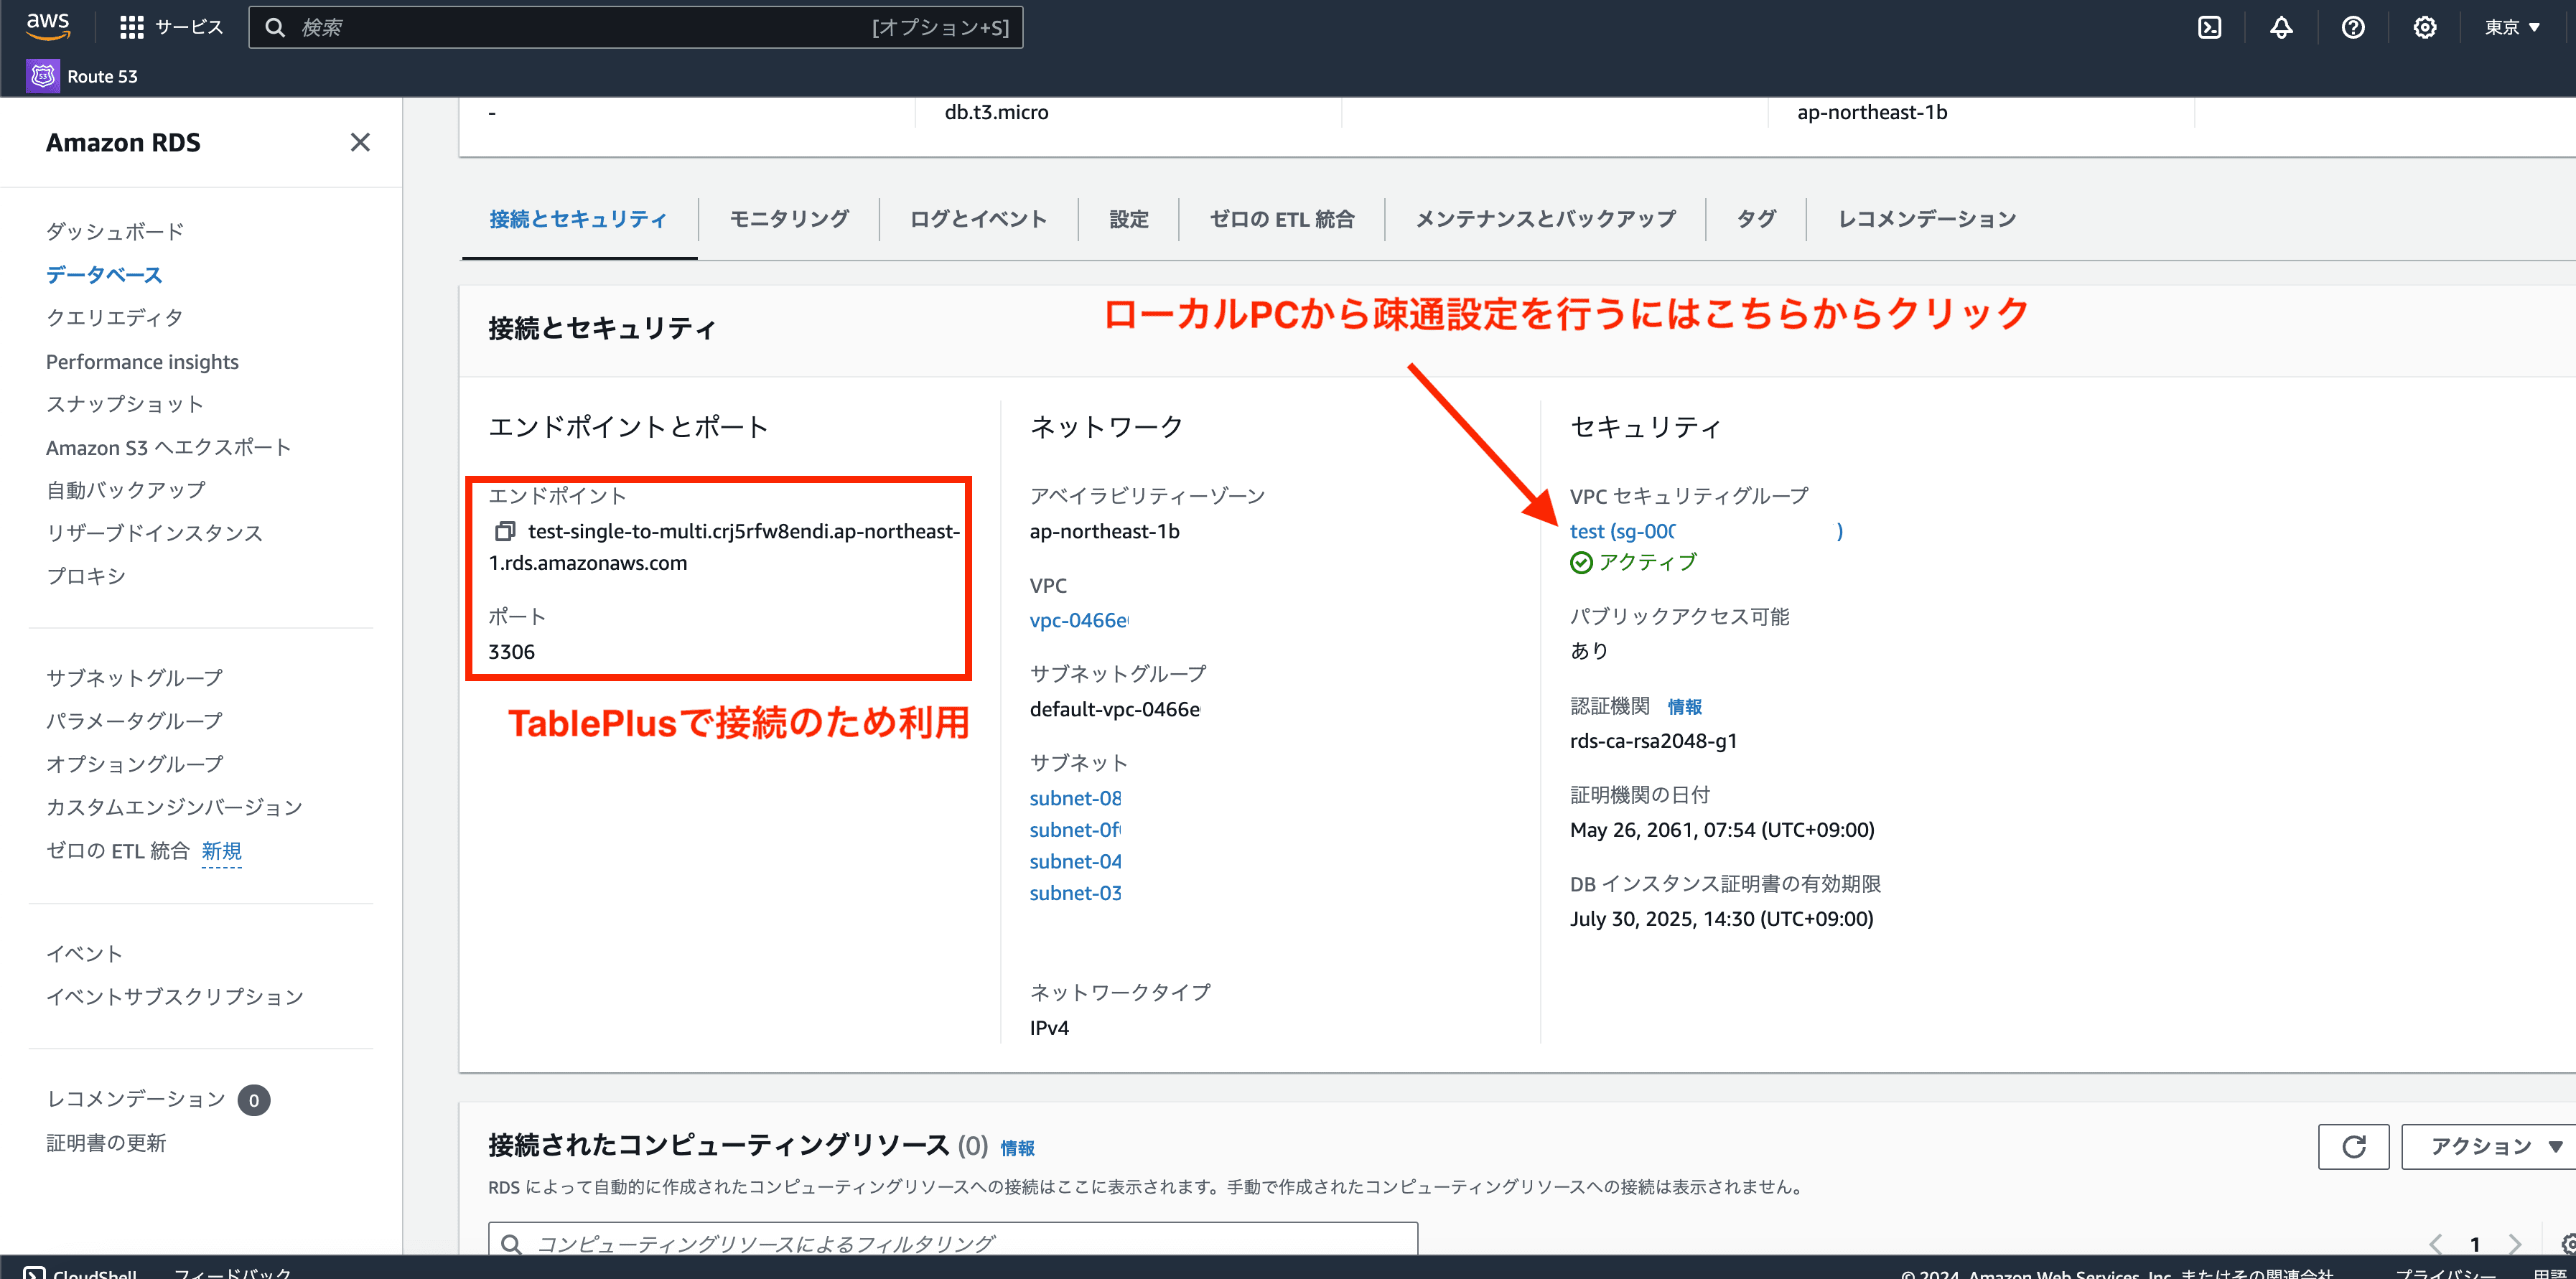The height and width of the screenshot is (1279, 2576).
Task: Open the subnet-0f link
Action: [1076, 830]
